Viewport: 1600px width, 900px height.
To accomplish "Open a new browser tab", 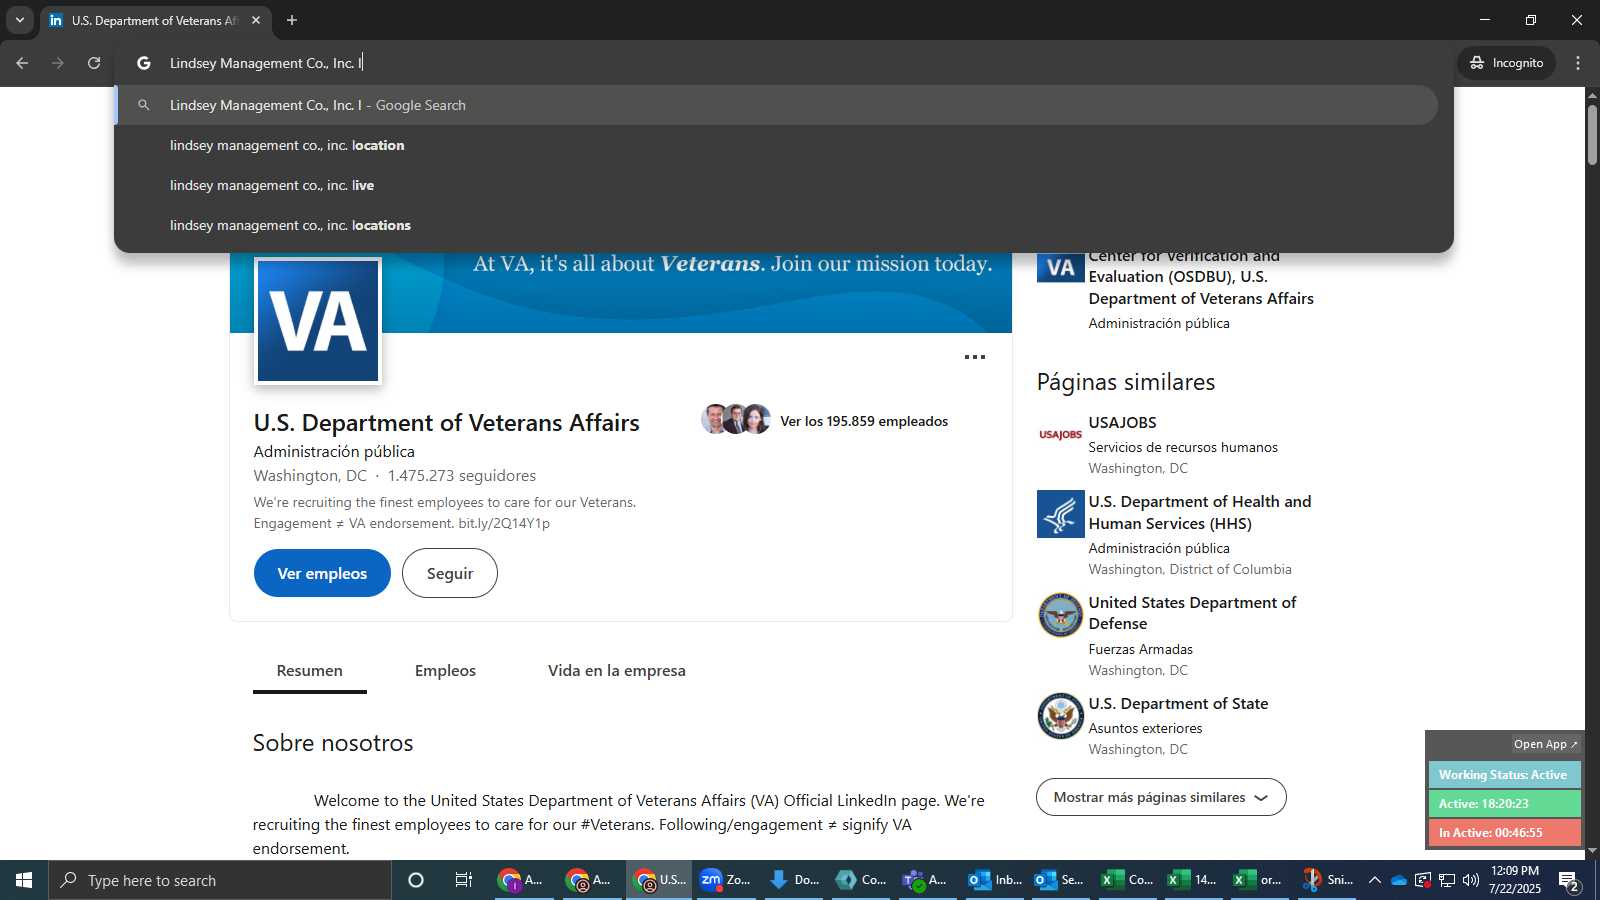I will point(292,20).
